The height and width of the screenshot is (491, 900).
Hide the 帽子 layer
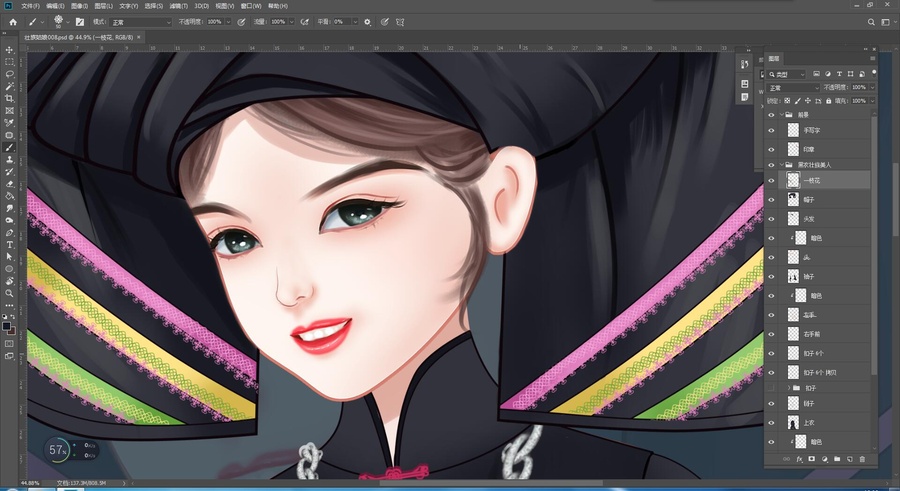[771, 200]
